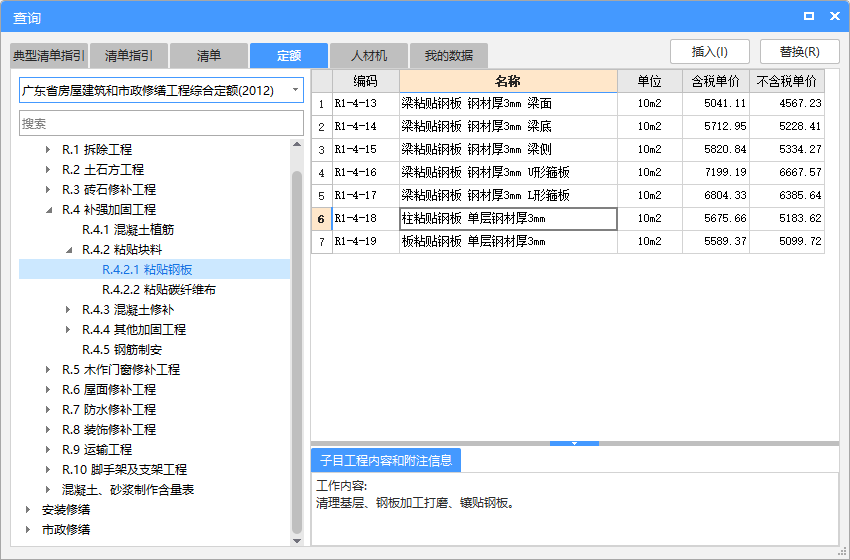Collapse the R.4 补强加固工程 node

49,210
